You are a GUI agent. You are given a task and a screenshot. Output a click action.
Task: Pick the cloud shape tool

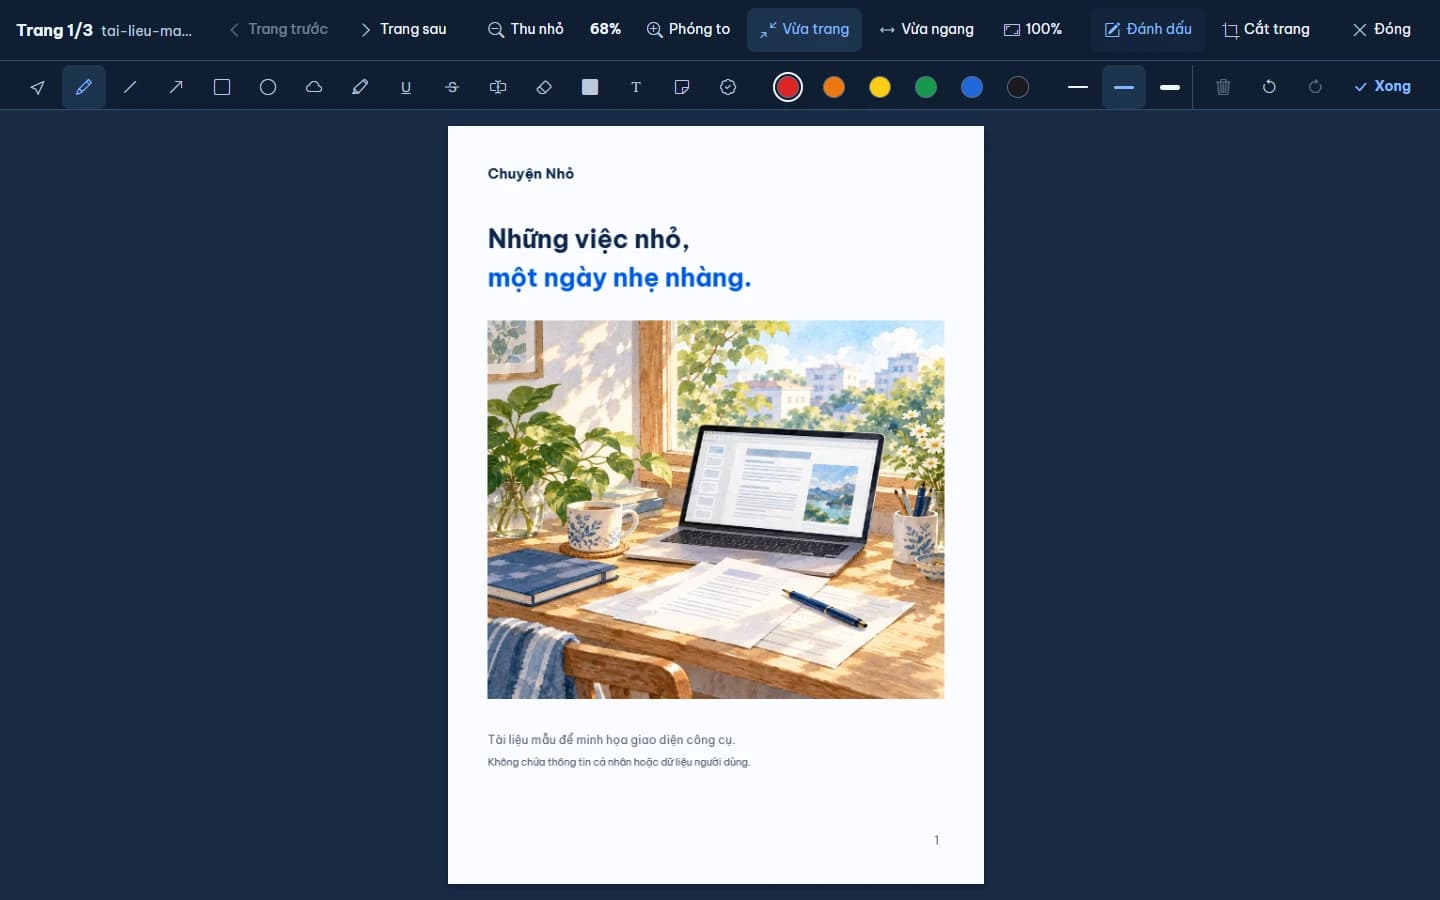pos(314,87)
